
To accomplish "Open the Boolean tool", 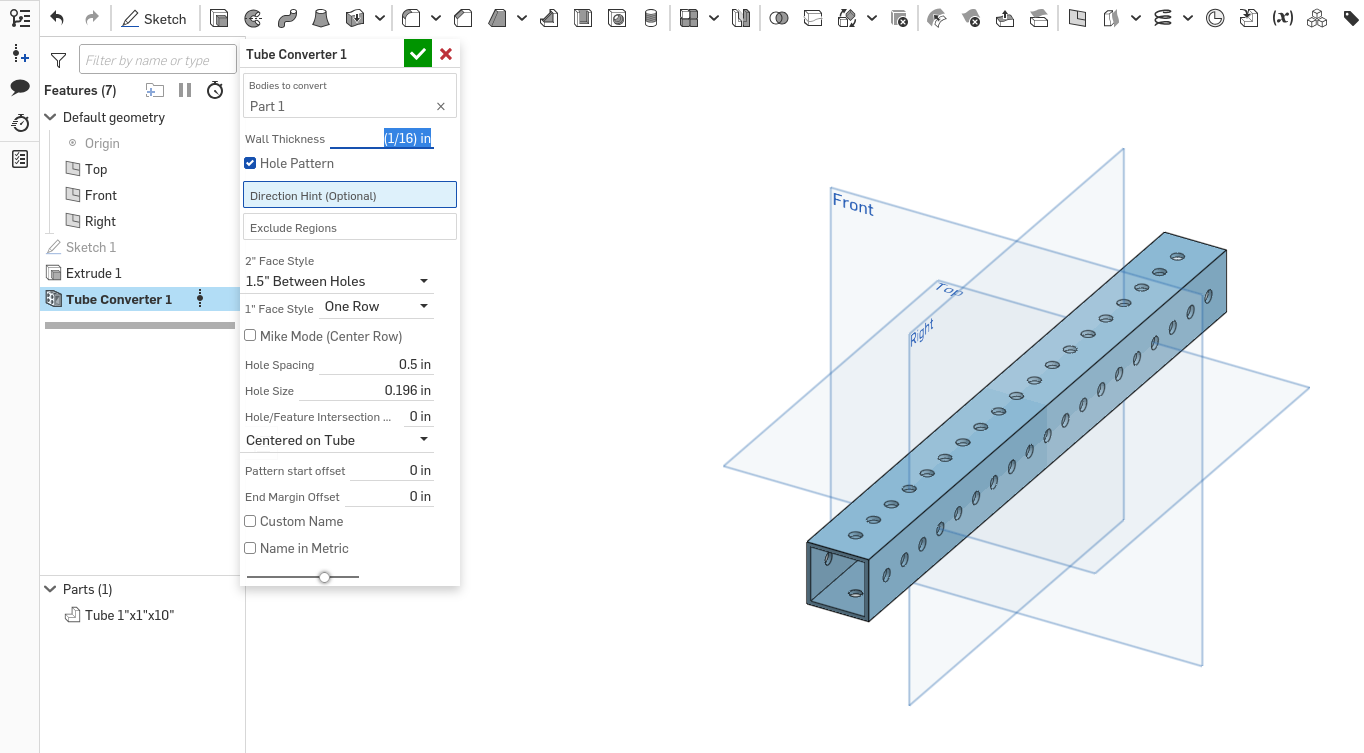I will [x=779, y=18].
